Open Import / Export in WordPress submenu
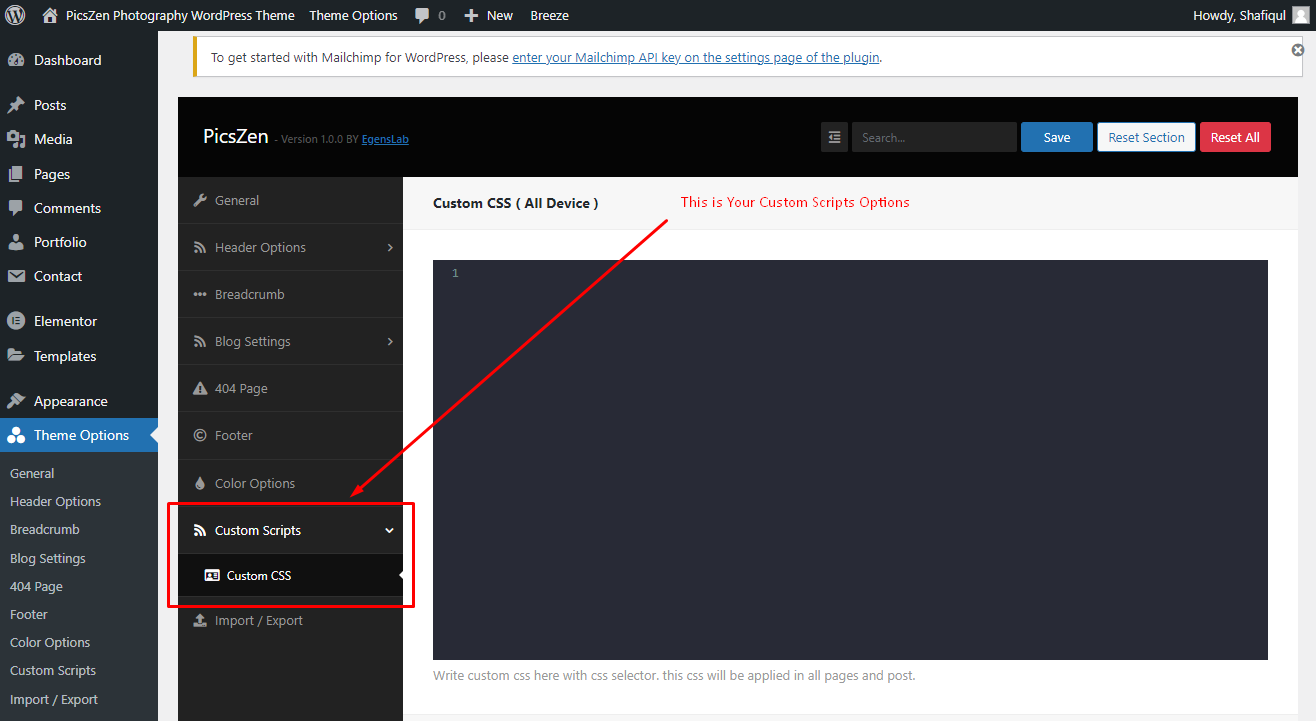The width and height of the screenshot is (1316, 721). [x=54, y=699]
